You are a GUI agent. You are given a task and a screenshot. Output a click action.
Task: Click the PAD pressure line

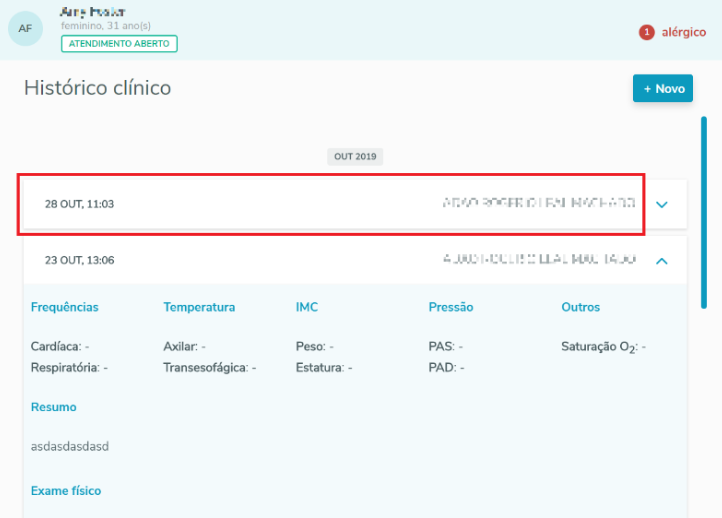point(446,367)
